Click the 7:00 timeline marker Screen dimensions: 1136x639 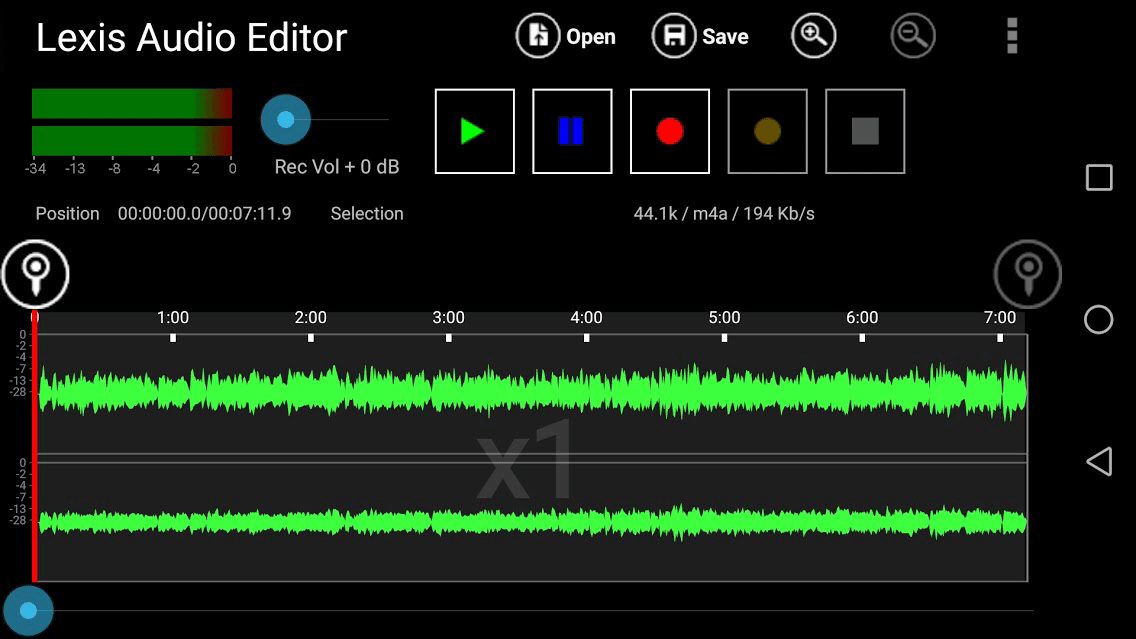(x=1000, y=317)
